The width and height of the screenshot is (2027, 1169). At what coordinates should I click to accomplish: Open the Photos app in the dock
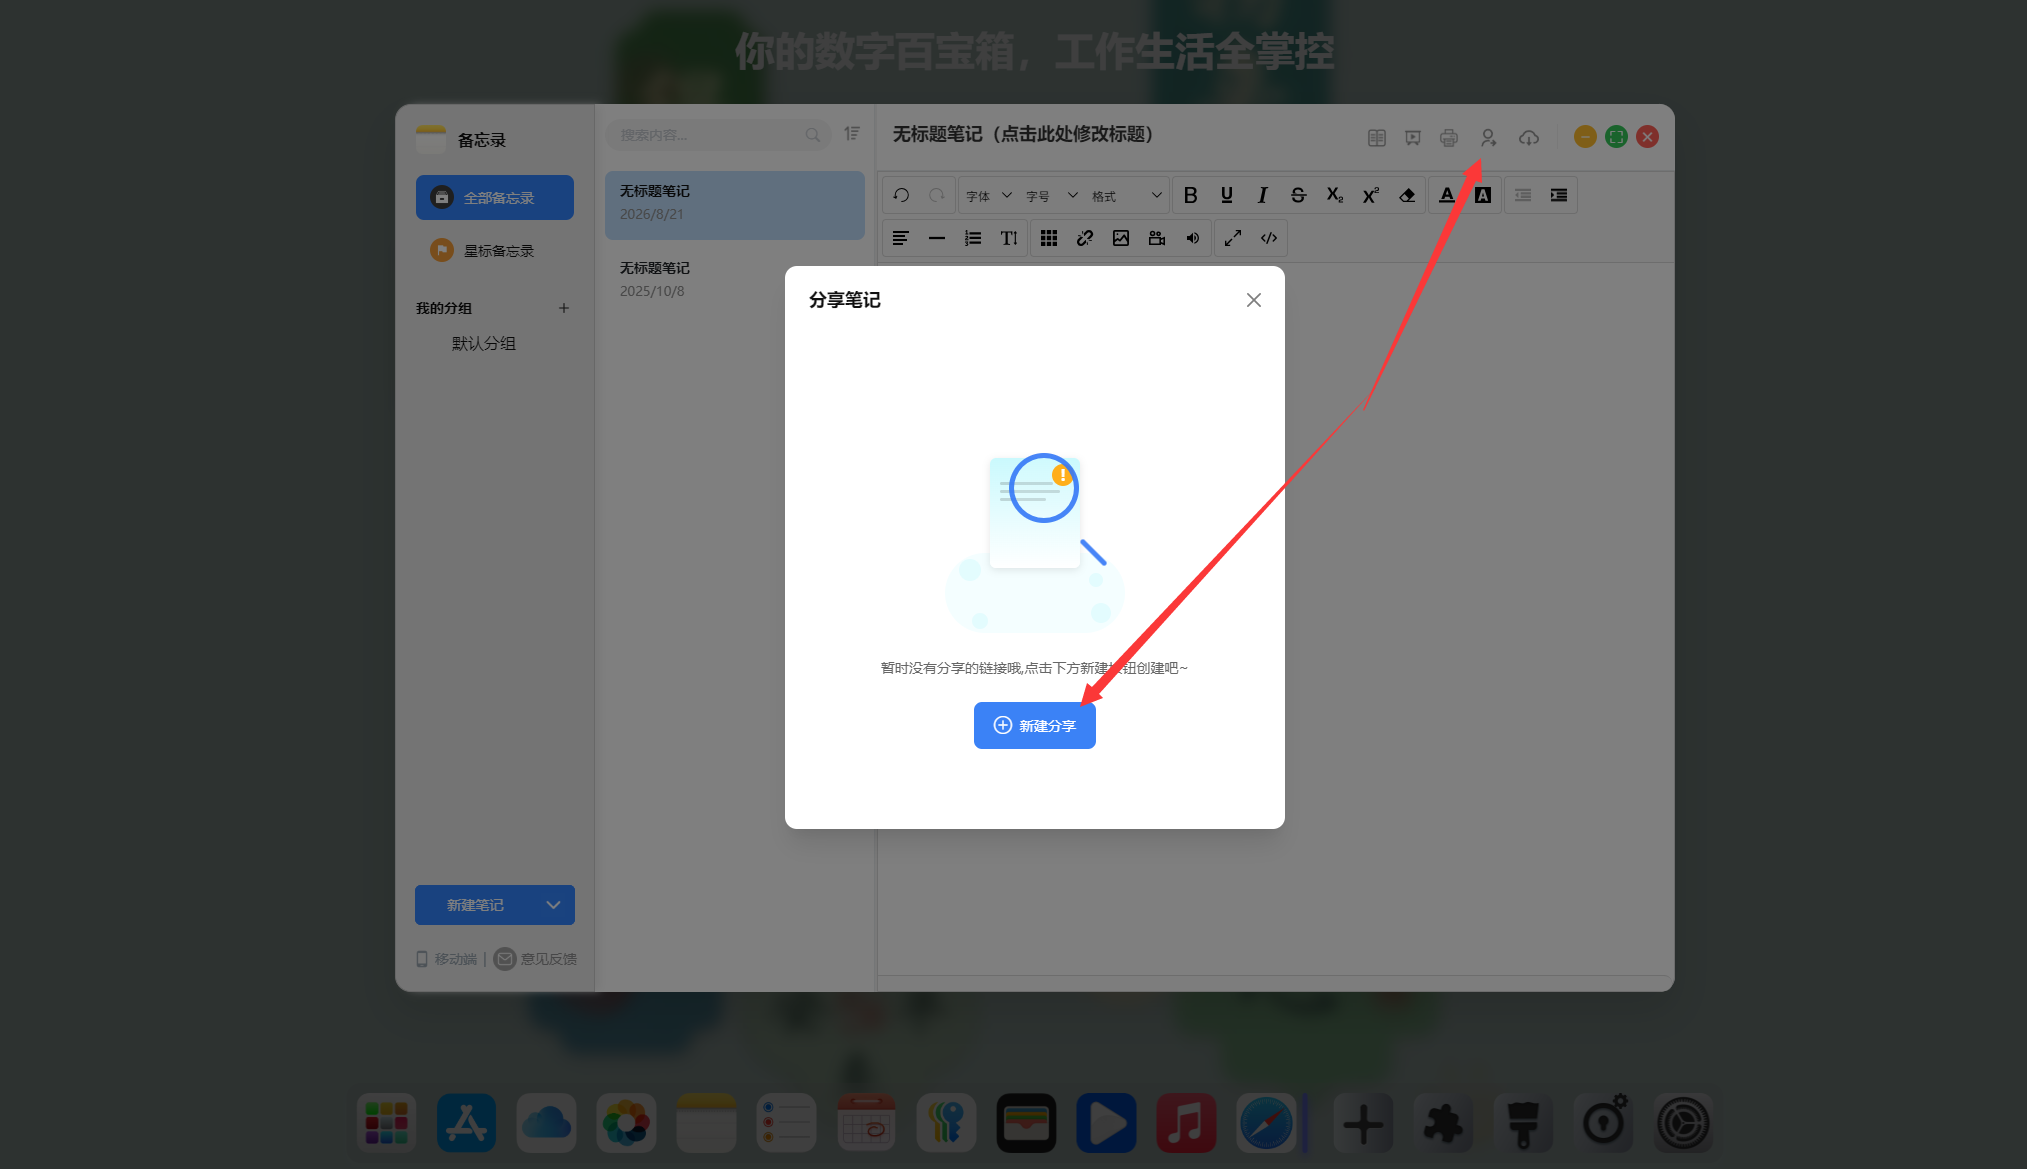point(626,1123)
